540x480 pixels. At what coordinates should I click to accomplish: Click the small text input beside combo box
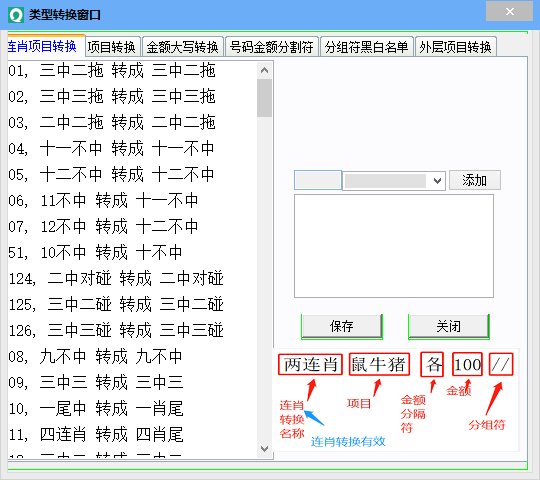(x=318, y=180)
